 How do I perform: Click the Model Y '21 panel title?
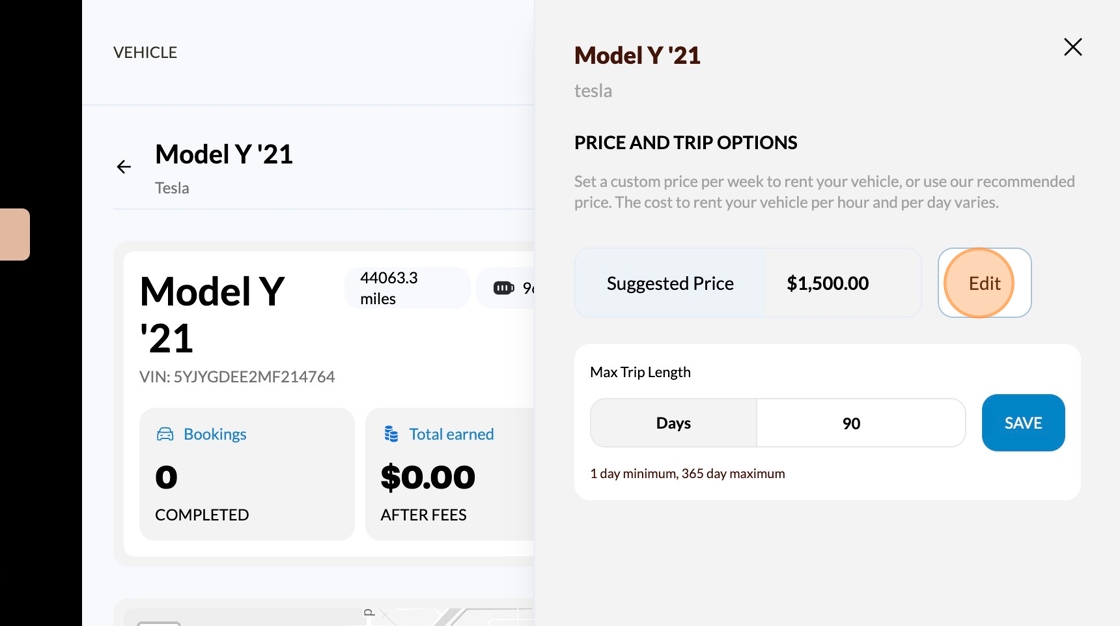click(637, 56)
